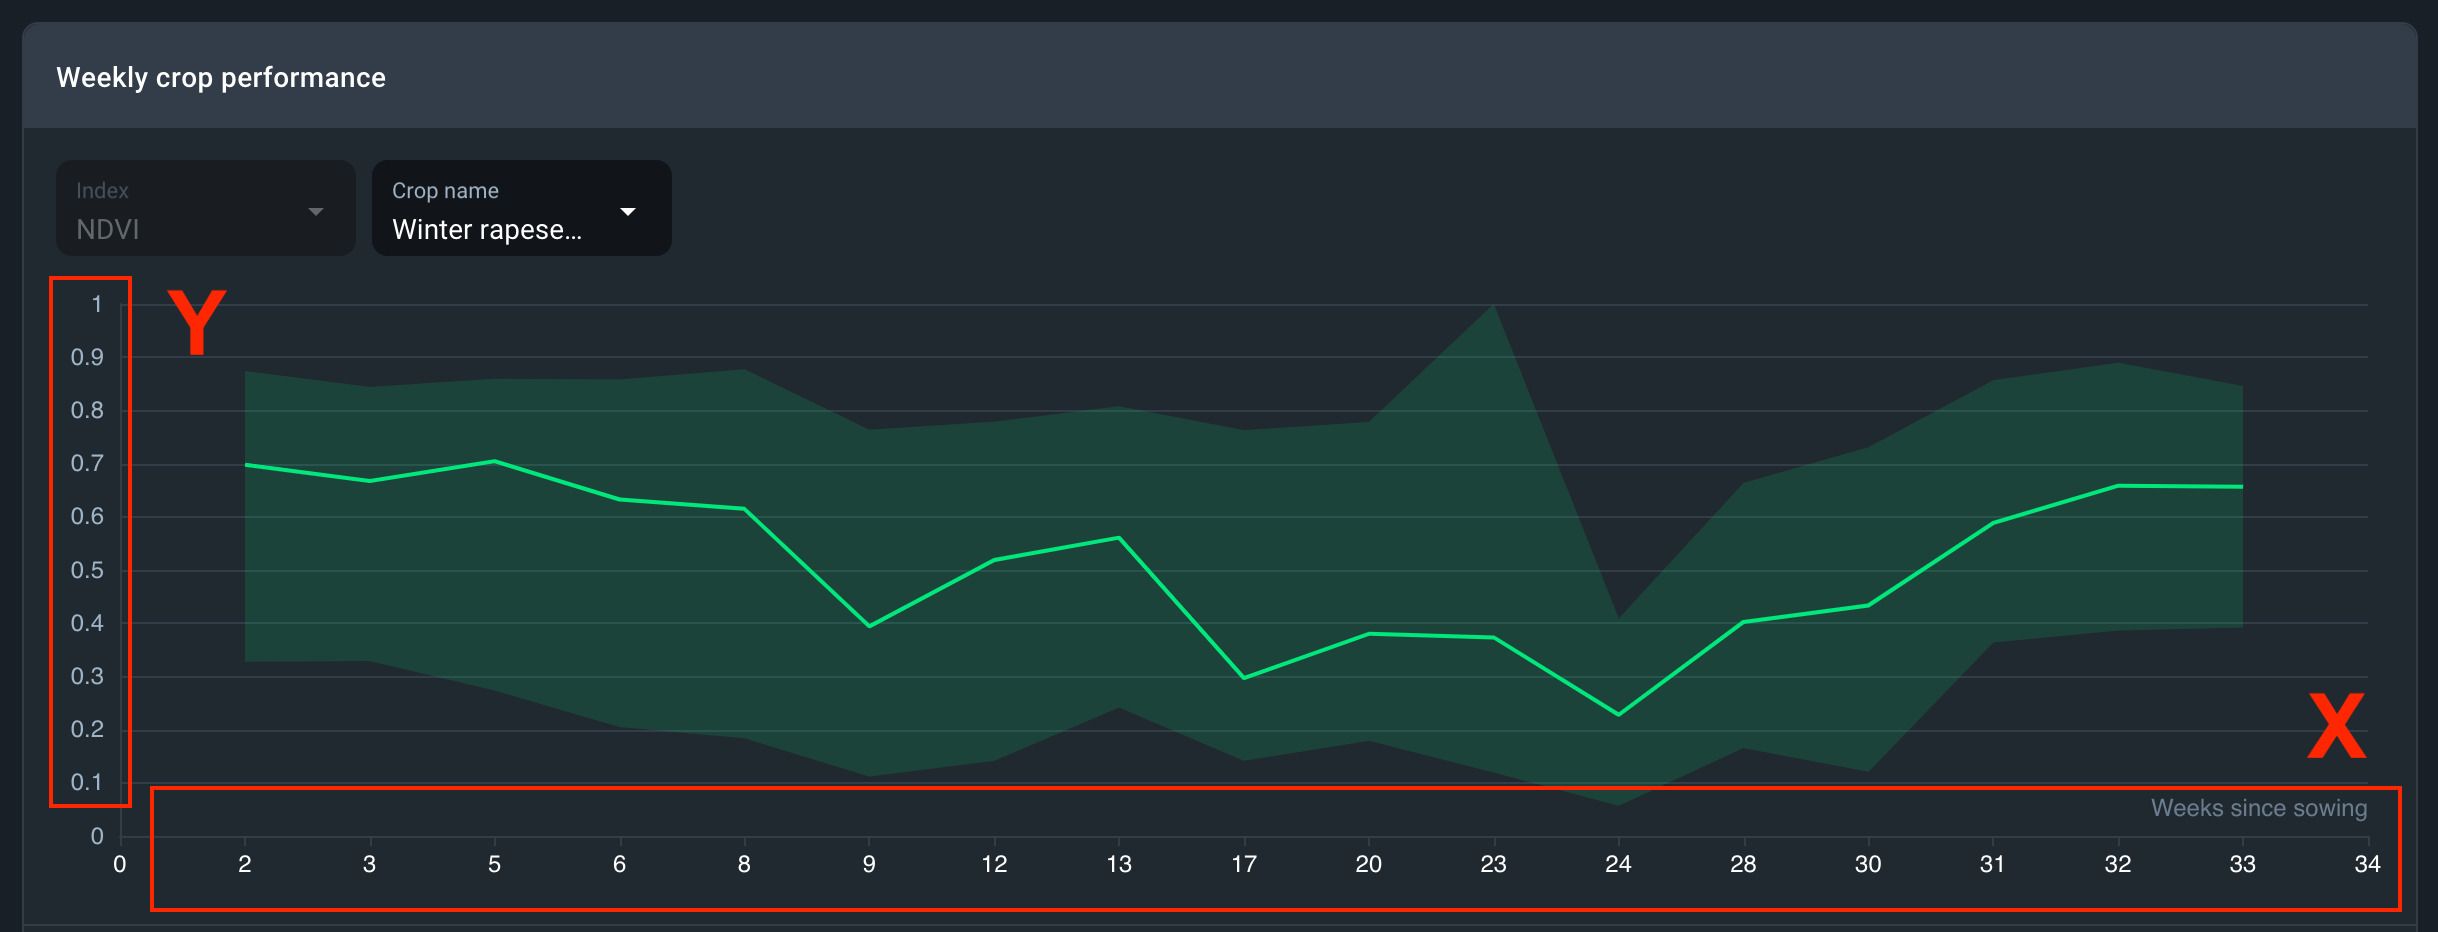This screenshot has width=2438, height=932.
Task: Click the Crop name dropdown arrow
Action: 628,211
